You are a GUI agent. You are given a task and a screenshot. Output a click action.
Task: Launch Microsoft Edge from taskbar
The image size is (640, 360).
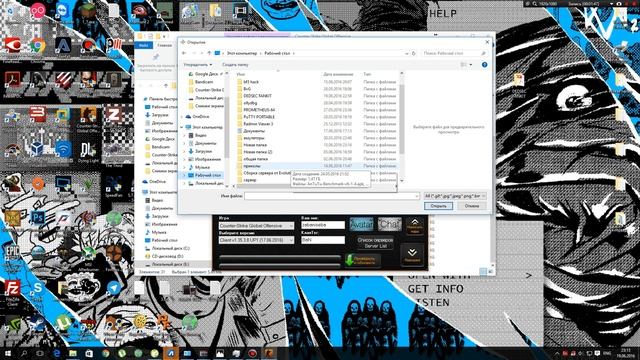point(56,353)
